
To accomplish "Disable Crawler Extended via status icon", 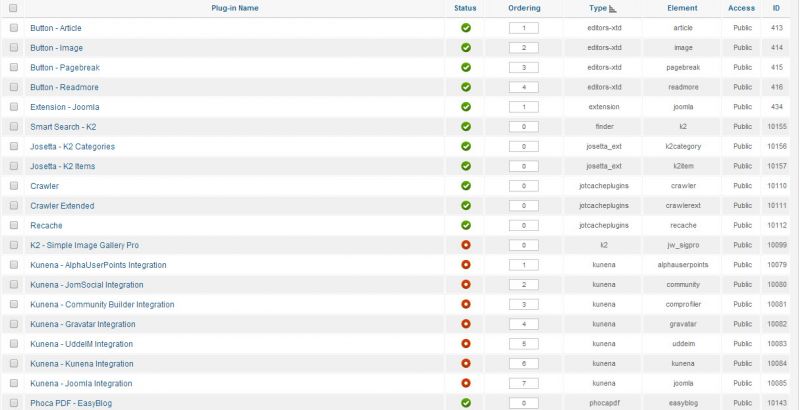I will click(465, 206).
